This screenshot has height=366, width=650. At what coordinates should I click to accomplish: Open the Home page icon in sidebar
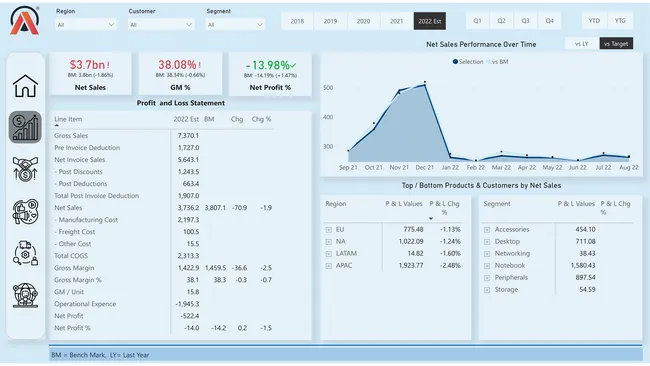click(25, 86)
